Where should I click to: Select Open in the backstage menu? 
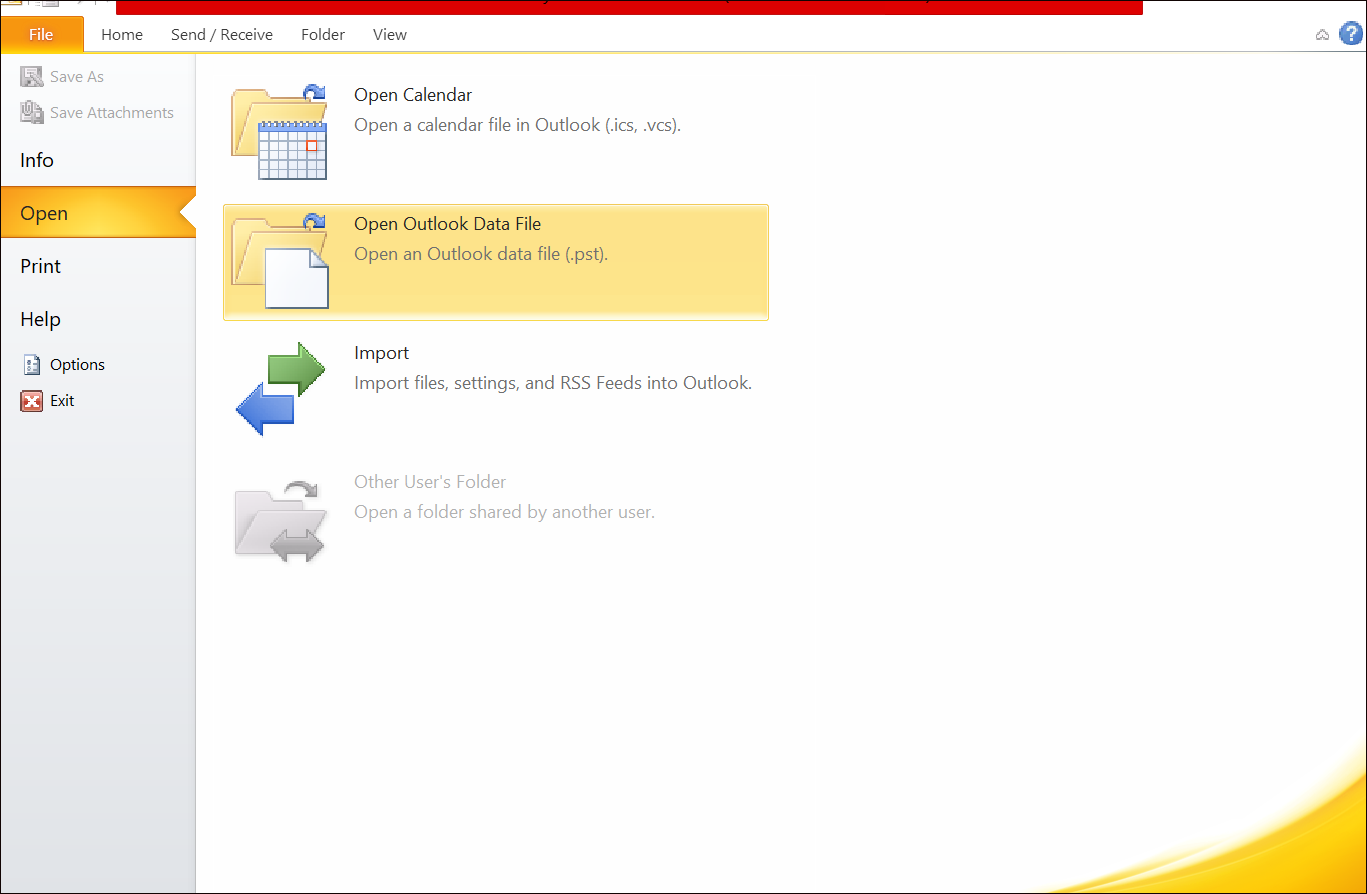pyautogui.click(x=98, y=213)
